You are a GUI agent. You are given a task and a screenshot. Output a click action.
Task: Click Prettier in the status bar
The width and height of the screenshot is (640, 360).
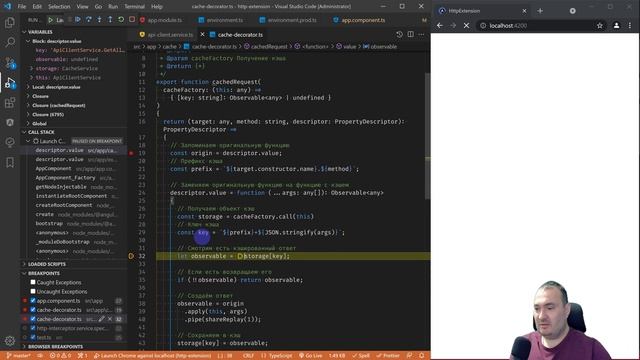(x=388, y=356)
